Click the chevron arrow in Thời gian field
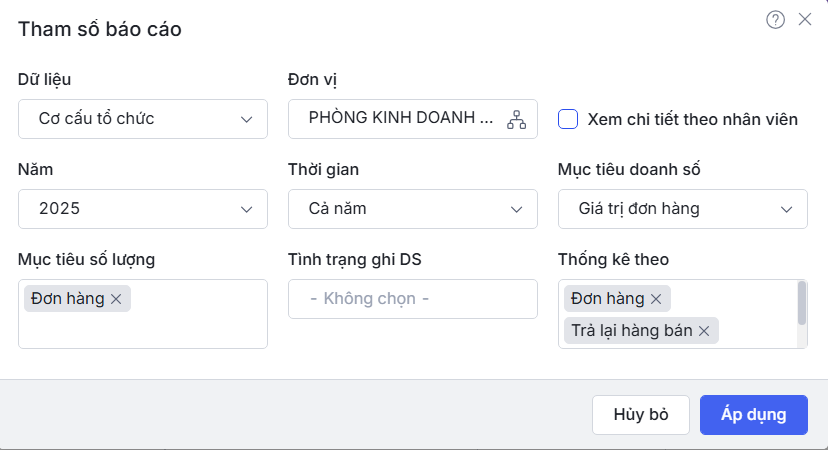Screen dimensions: 828x450 point(517,209)
